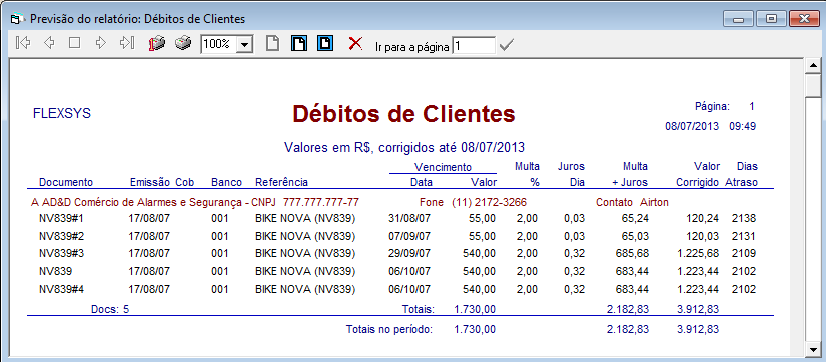
Task: Click the 'Vencimento' header label
Action: tap(443, 167)
